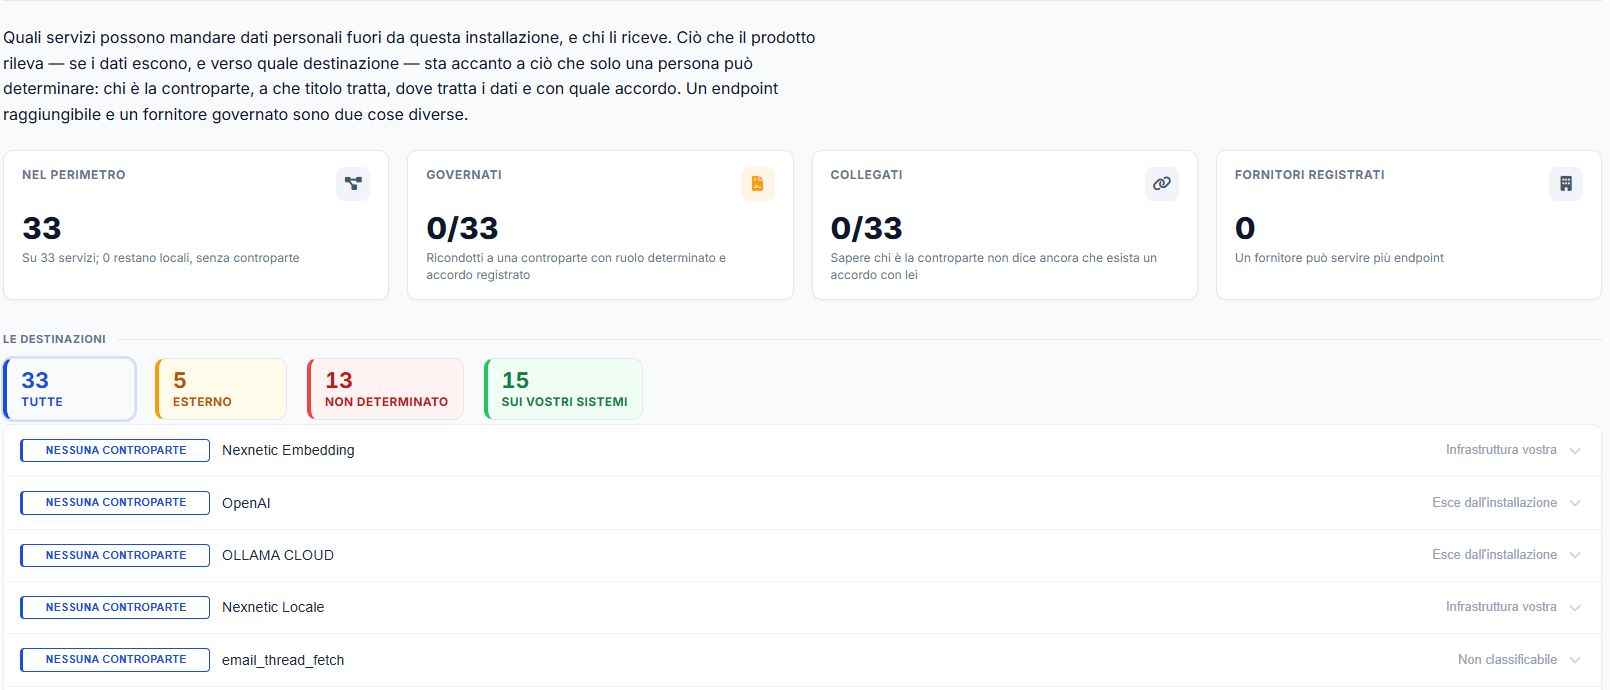Click 'Esce dall'installazione' label on OLLAMA CLOUD row
The height and width of the screenshot is (690, 1610).
click(1494, 554)
